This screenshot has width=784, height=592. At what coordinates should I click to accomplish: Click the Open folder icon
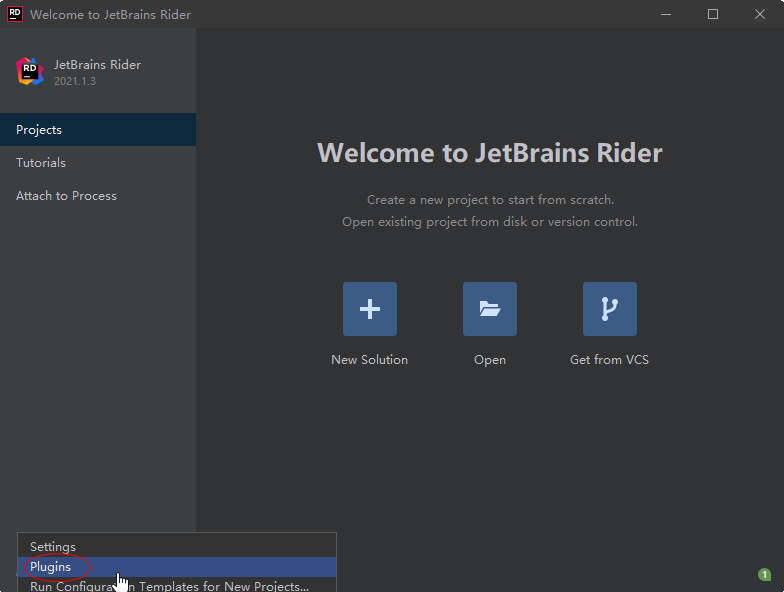pyautogui.click(x=490, y=309)
